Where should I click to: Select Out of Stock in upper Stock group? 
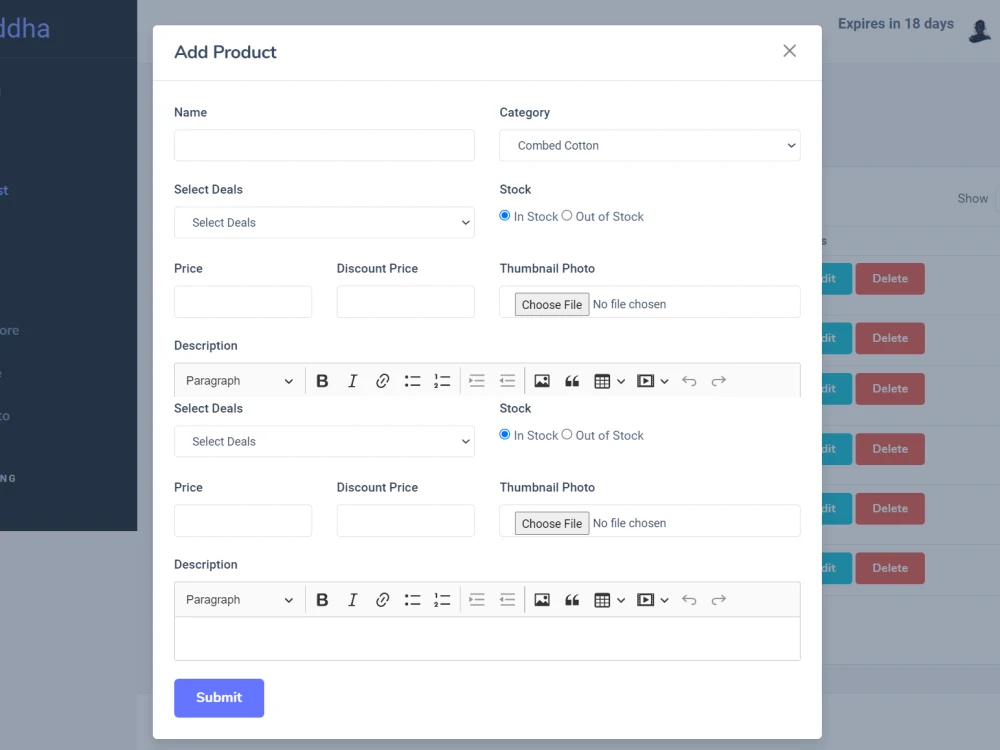[x=566, y=216]
